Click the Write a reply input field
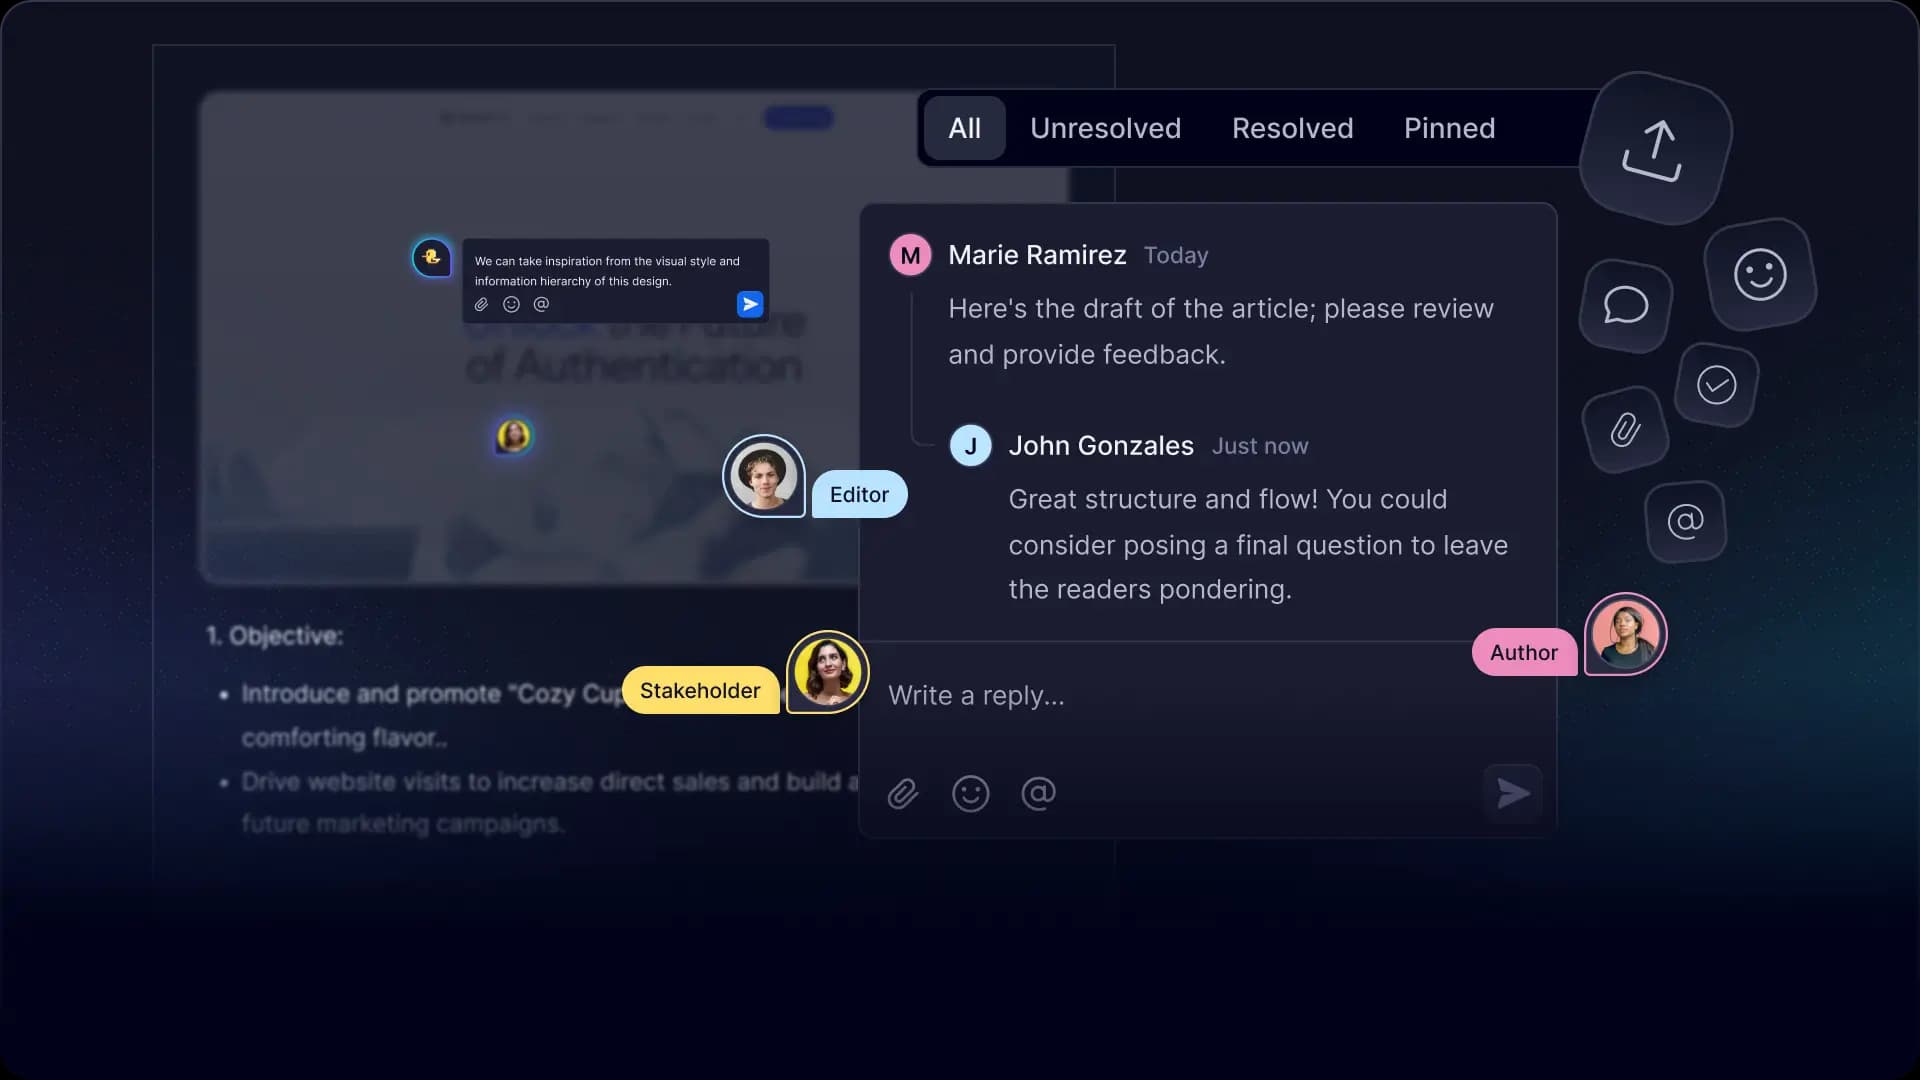 1205,694
